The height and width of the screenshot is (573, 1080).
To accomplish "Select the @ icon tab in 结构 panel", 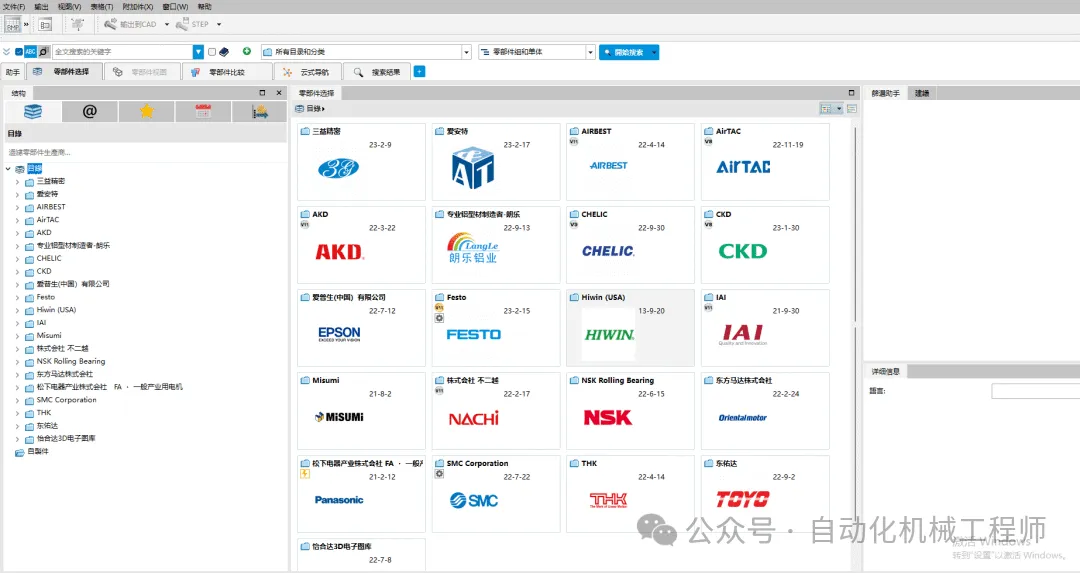I will (90, 112).
